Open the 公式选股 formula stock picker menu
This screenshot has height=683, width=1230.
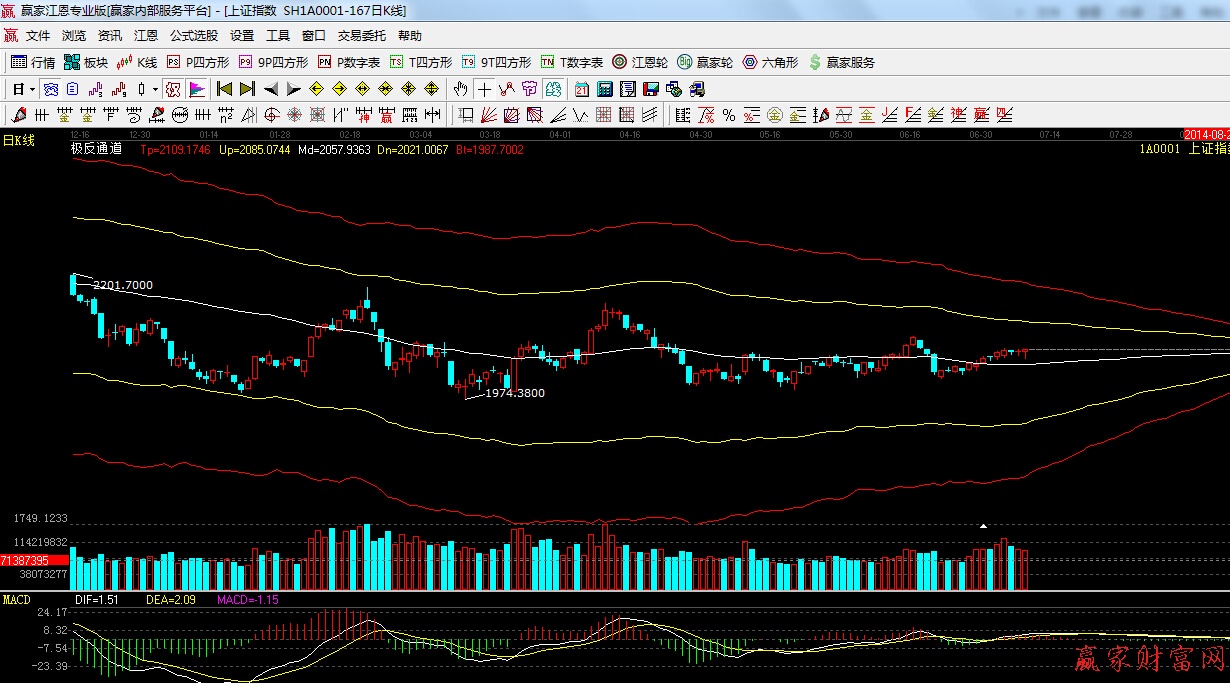(193, 35)
